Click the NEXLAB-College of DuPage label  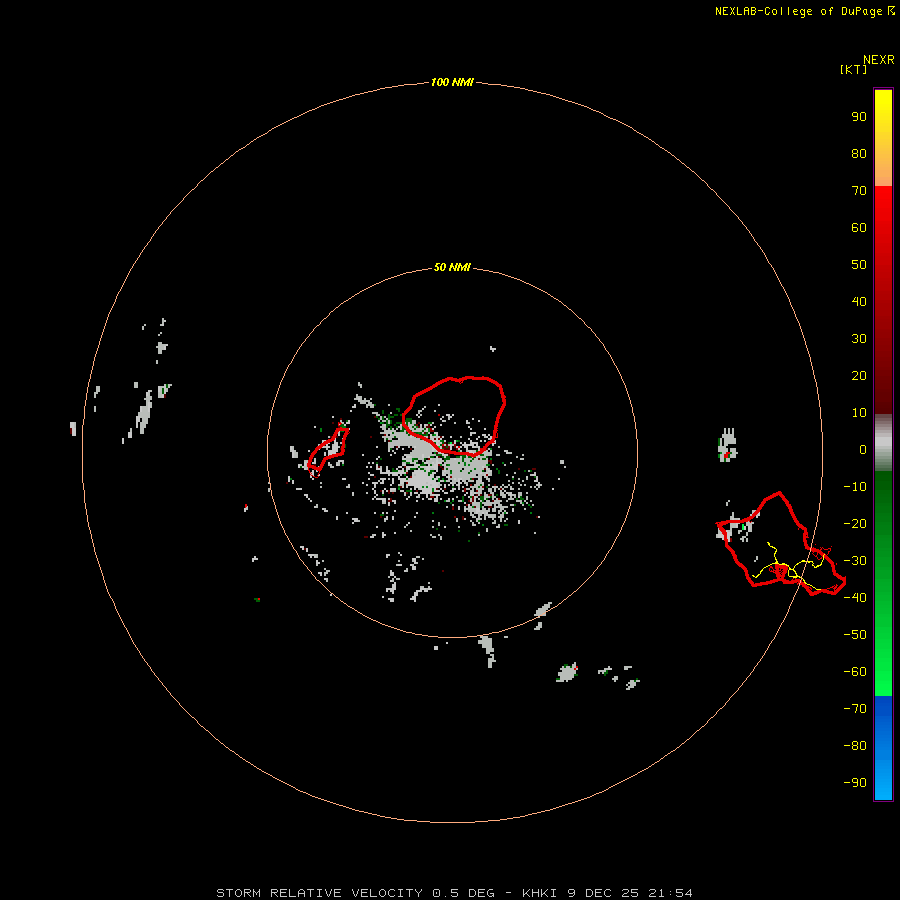[x=804, y=11]
